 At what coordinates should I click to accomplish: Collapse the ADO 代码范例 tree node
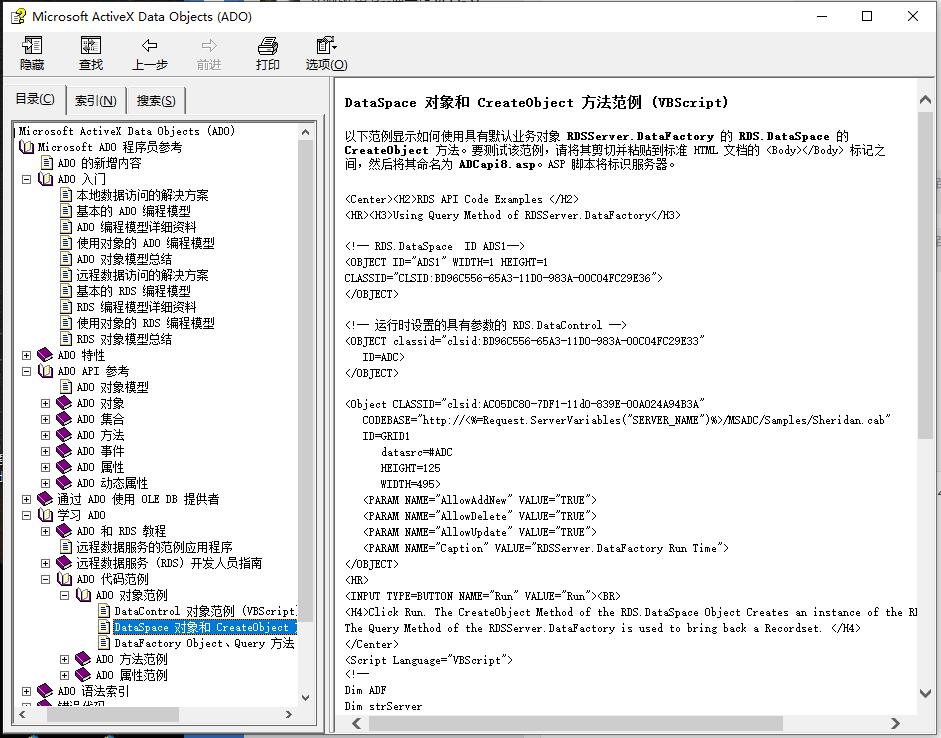(46, 579)
